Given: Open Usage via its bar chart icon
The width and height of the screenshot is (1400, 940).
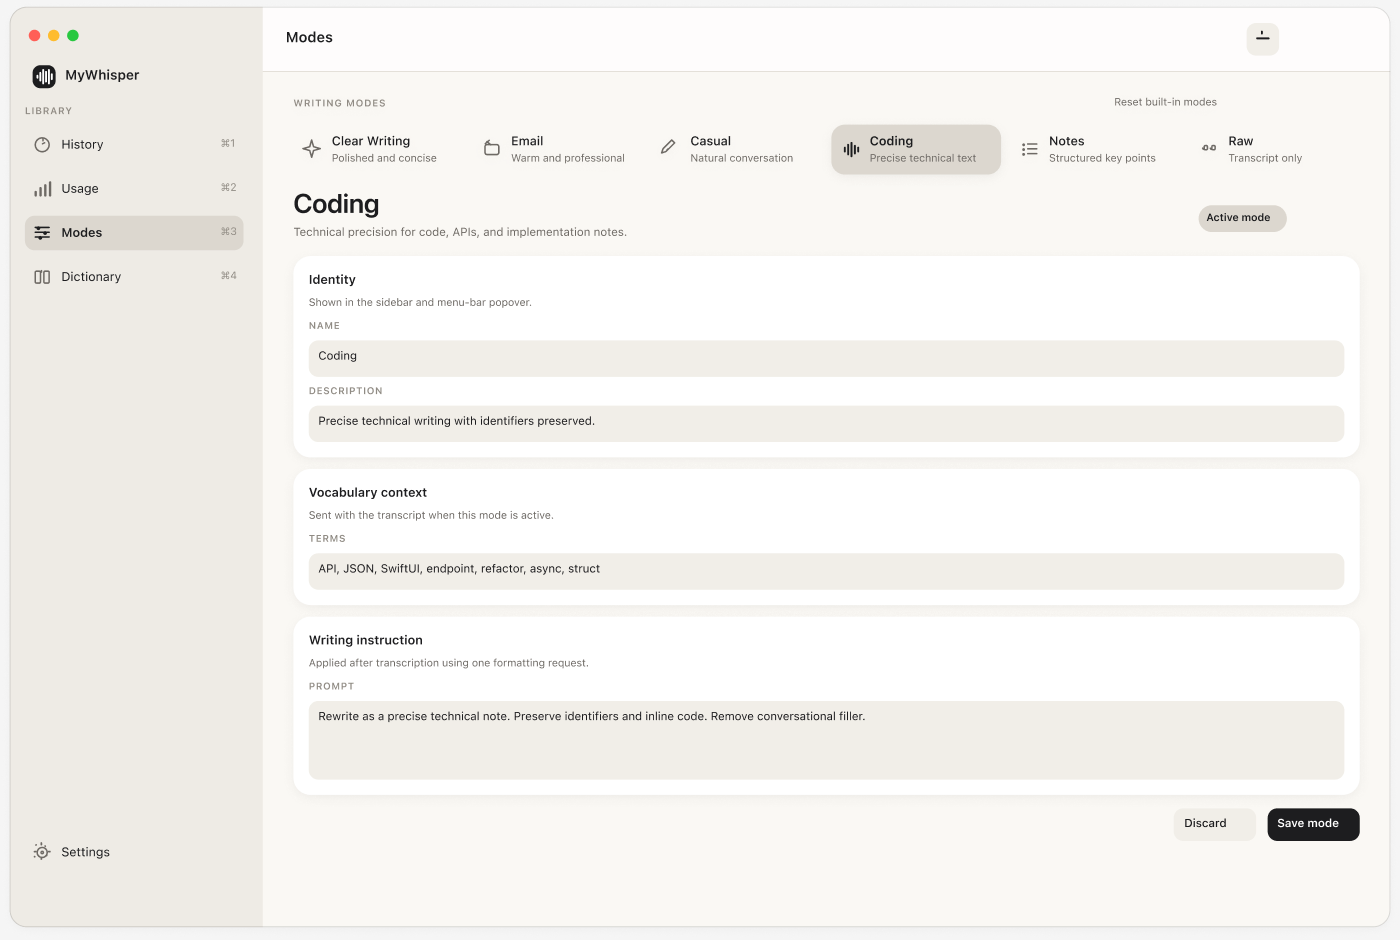Looking at the screenshot, I should (x=42, y=189).
